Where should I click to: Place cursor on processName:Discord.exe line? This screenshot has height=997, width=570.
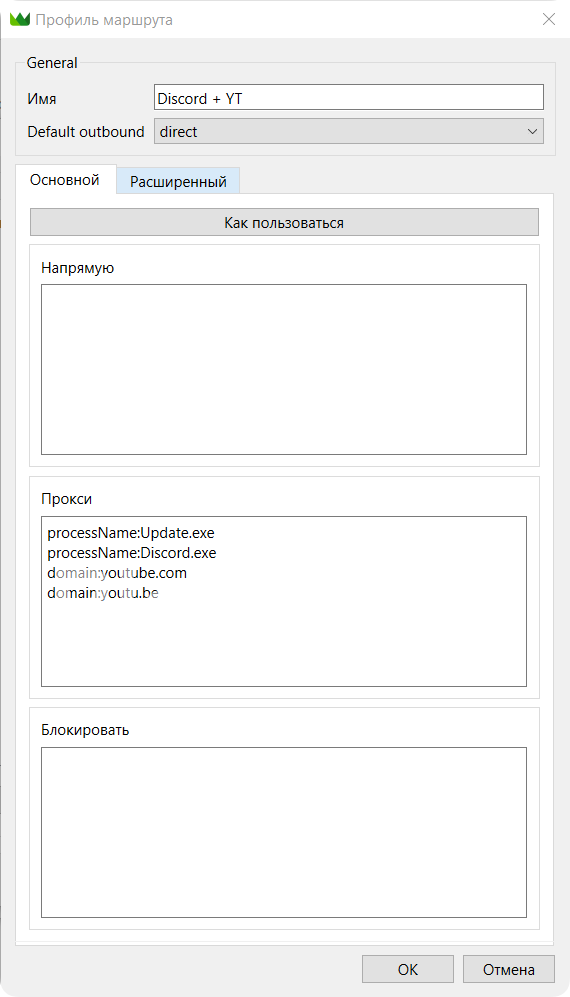point(132,553)
